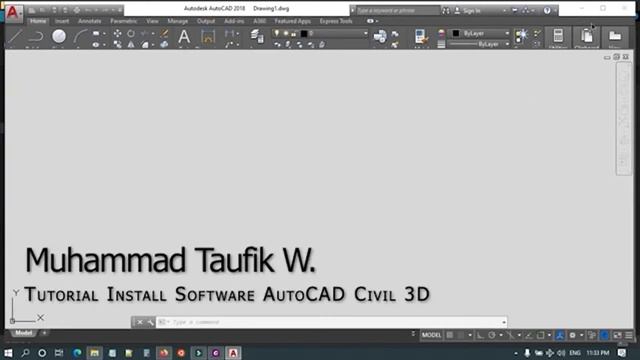This screenshot has width=640, height=360.
Task: Select the Circle tool
Action: (59, 36)
